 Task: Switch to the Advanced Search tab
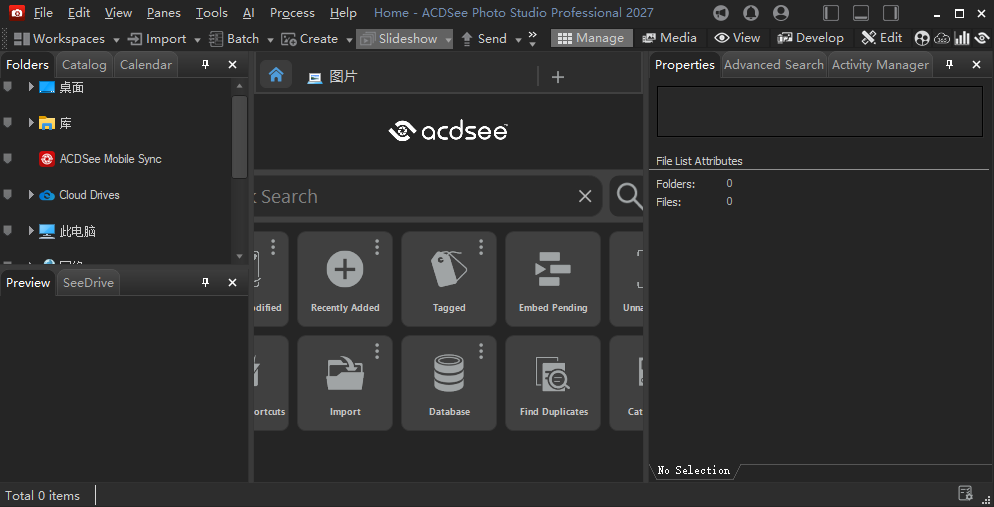tap(773, 65)
